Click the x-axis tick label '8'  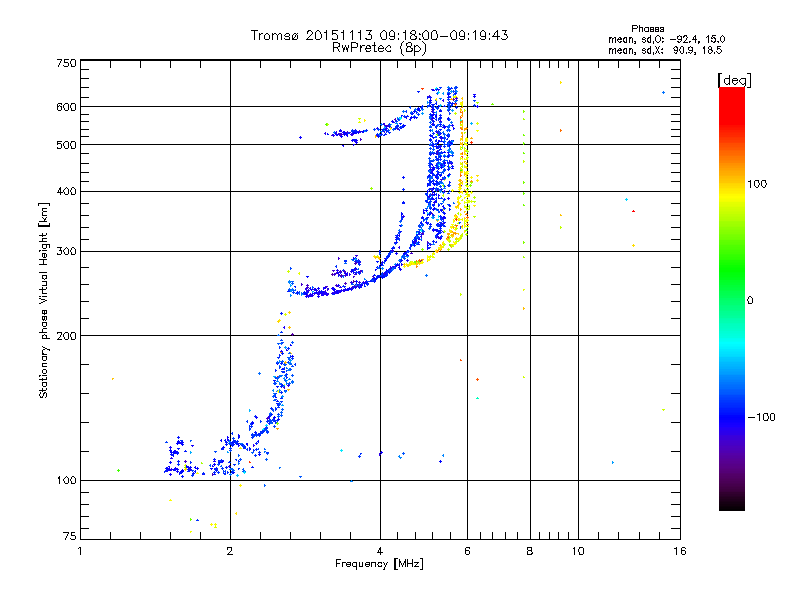pyautogui.click(x=530, y=551)
